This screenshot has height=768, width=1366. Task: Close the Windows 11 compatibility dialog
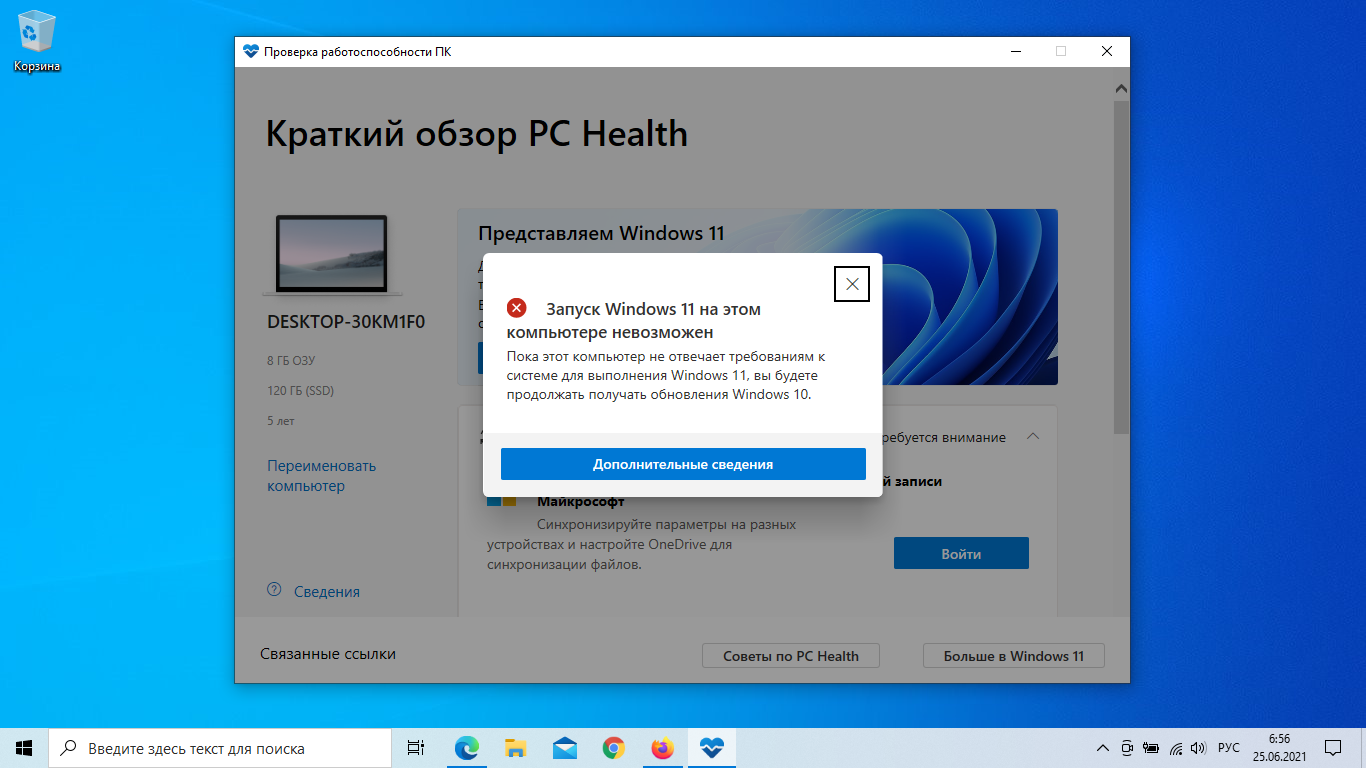tap(852, 284)
